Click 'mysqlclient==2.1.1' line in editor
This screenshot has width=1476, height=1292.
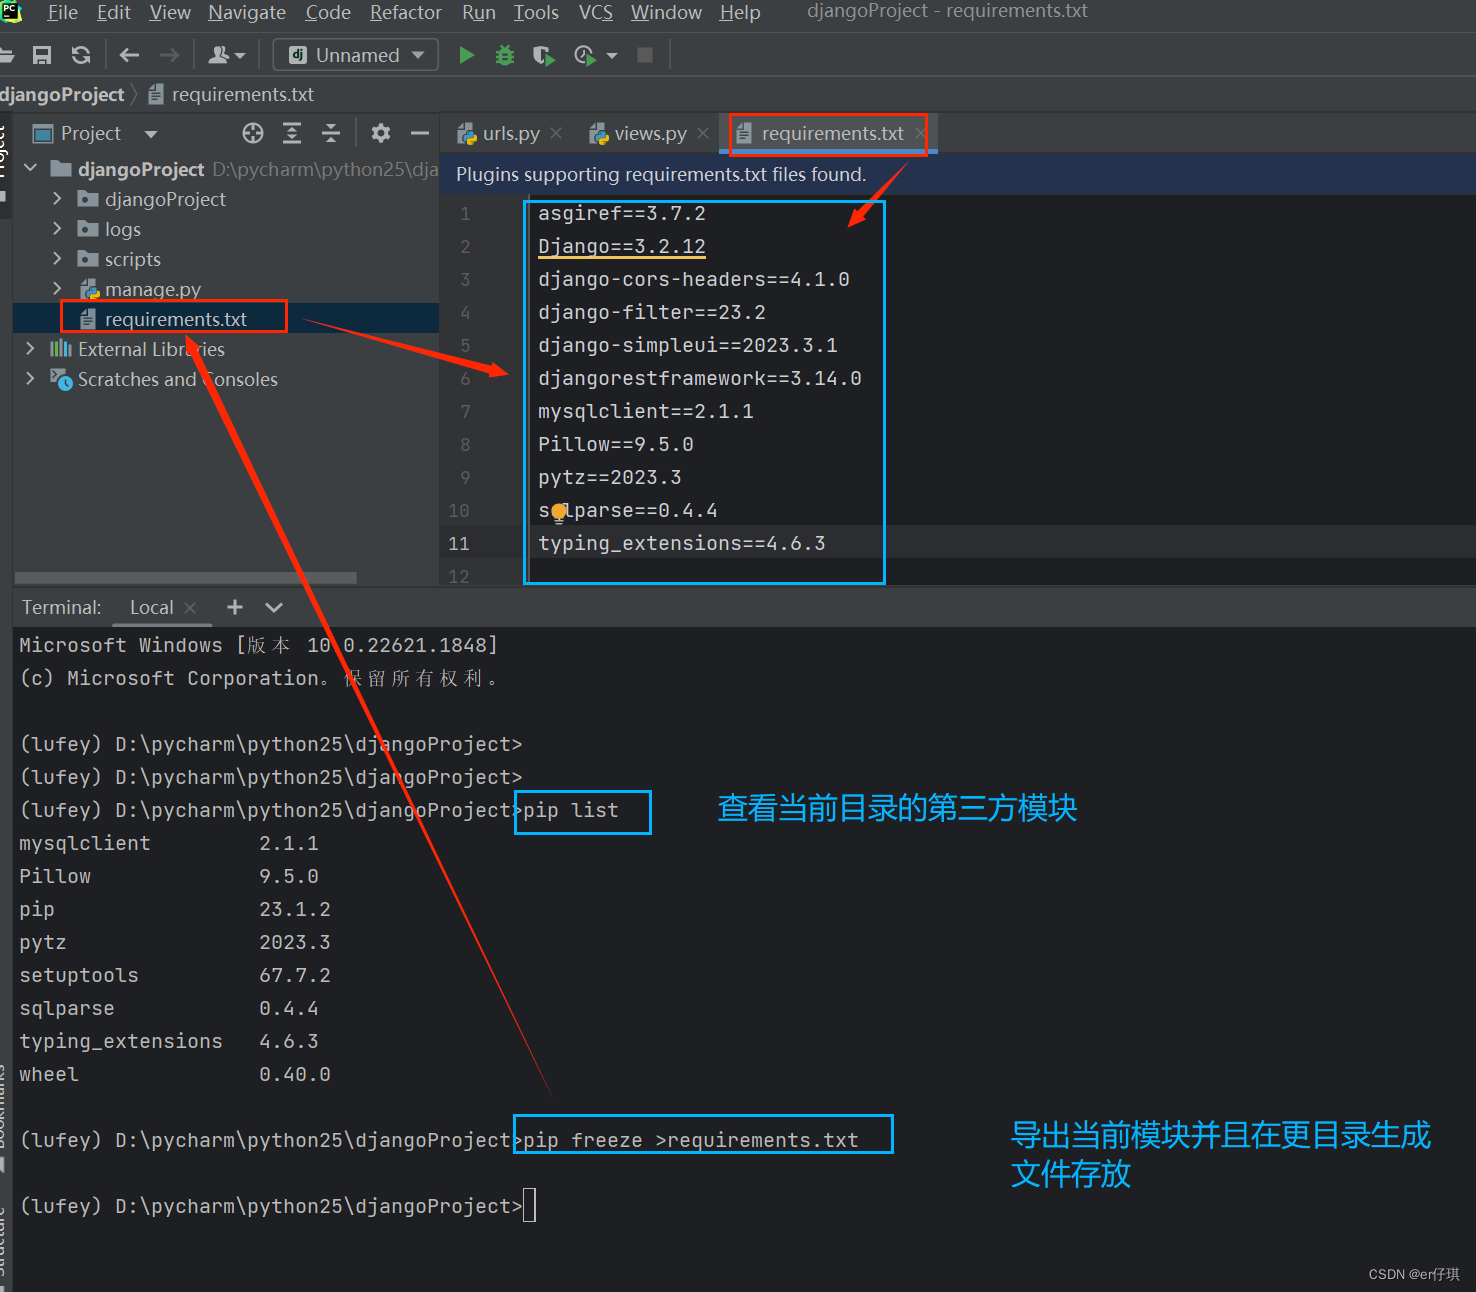[645, 411]
